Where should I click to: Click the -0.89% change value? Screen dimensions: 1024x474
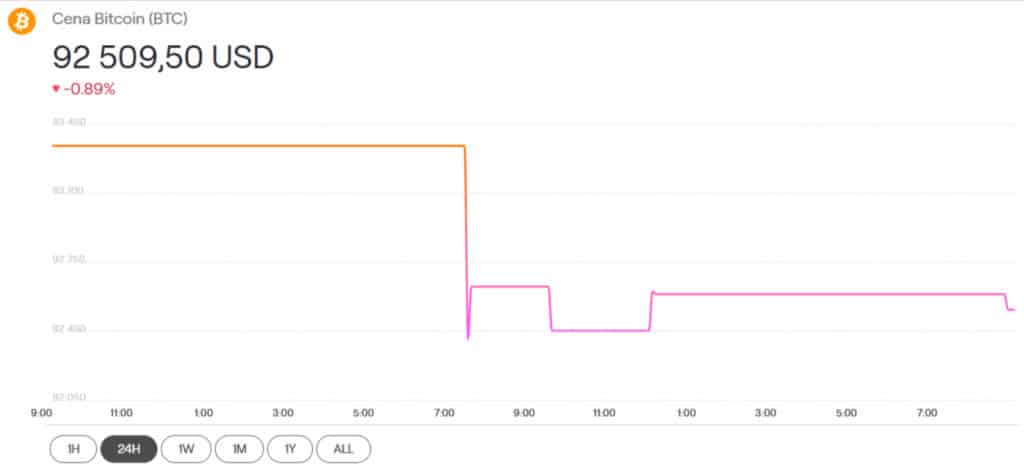[90, 89]
